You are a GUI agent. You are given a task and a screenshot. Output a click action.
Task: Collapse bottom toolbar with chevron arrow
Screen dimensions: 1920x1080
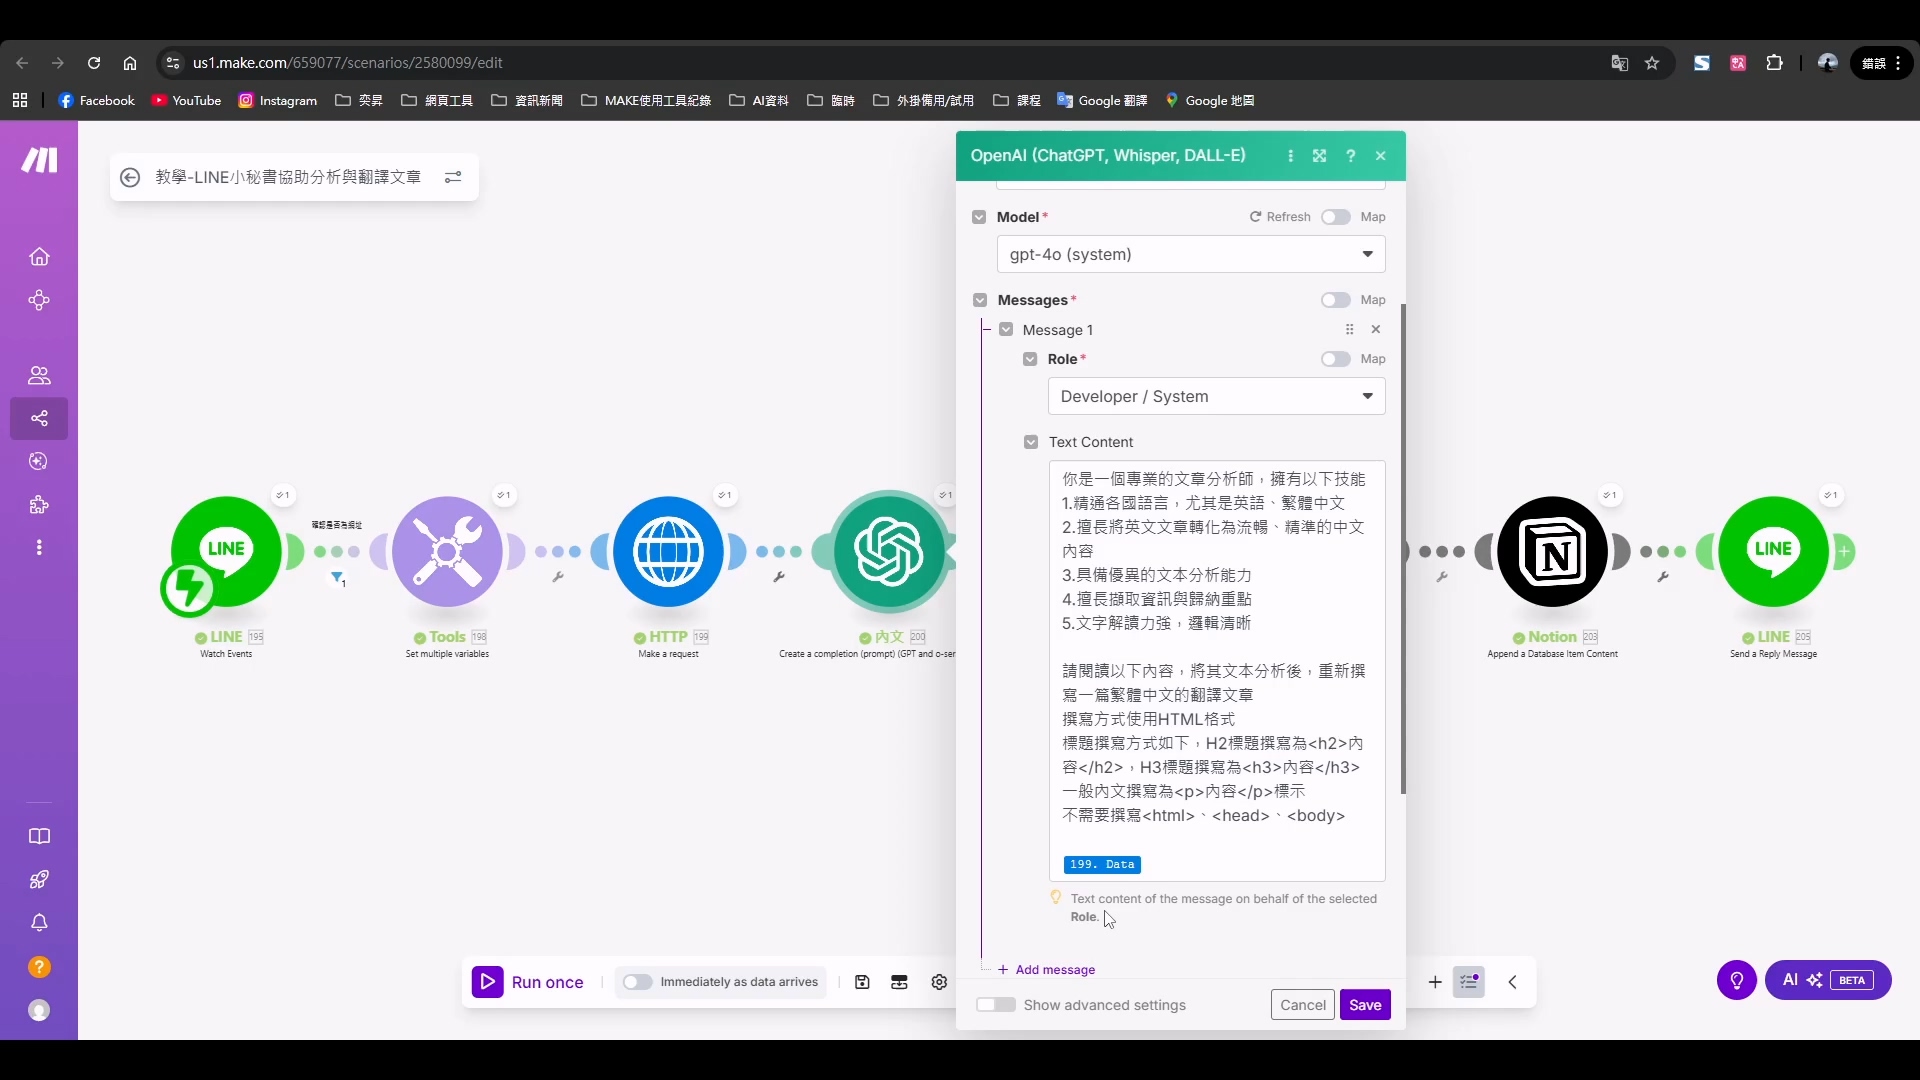point(1513,983)
